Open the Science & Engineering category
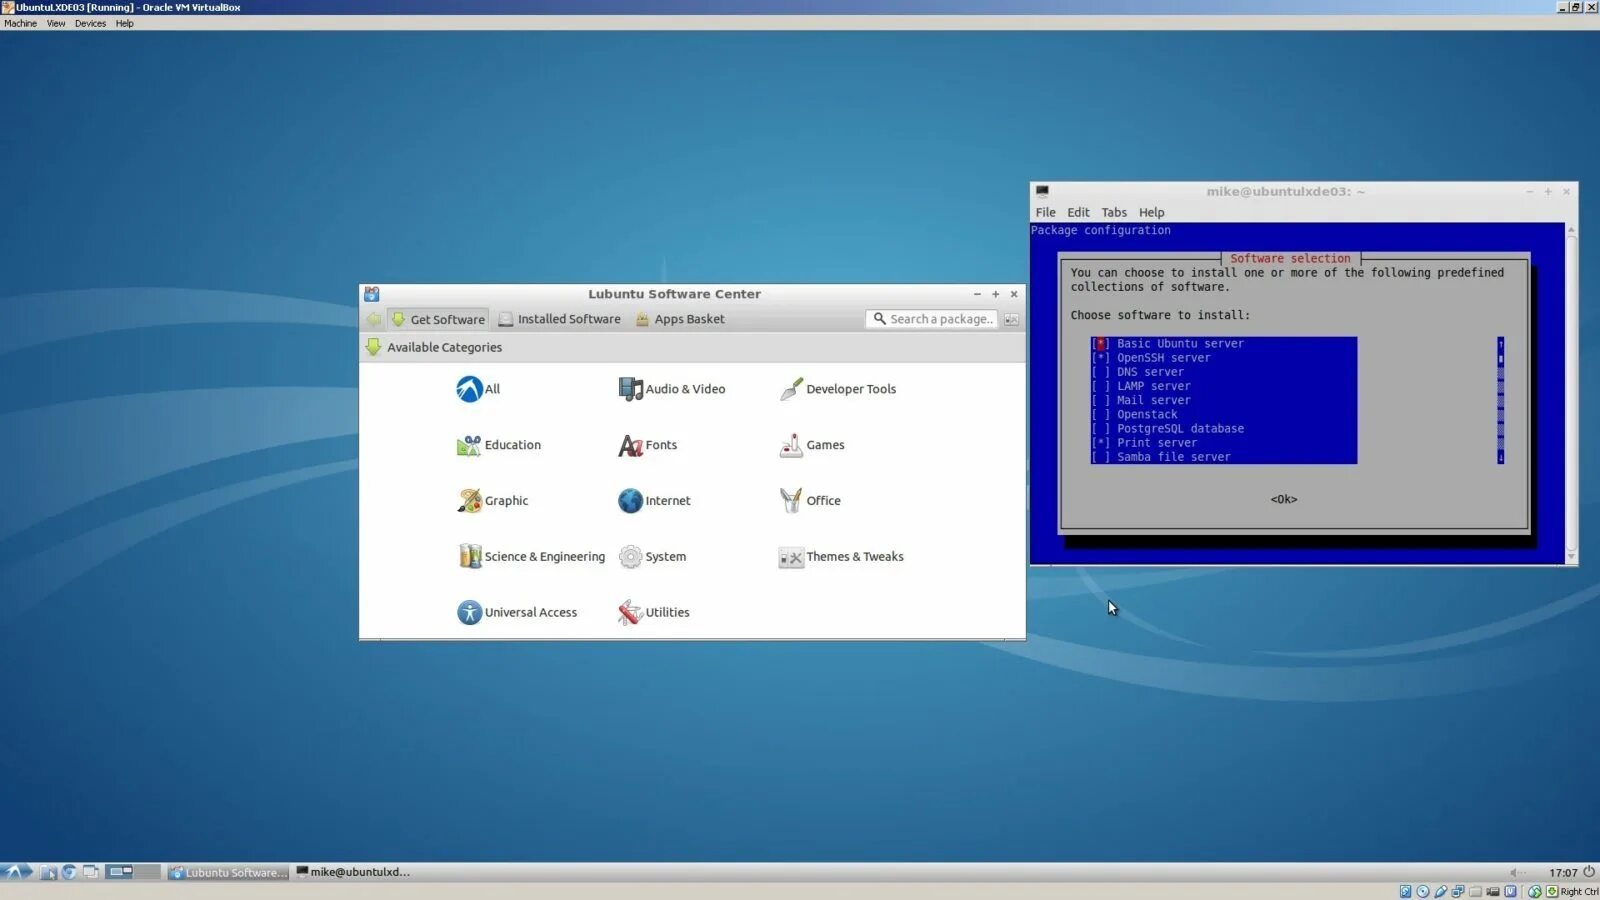The height and width of the screenshot is (900, 1600). [x=530, y=557]
